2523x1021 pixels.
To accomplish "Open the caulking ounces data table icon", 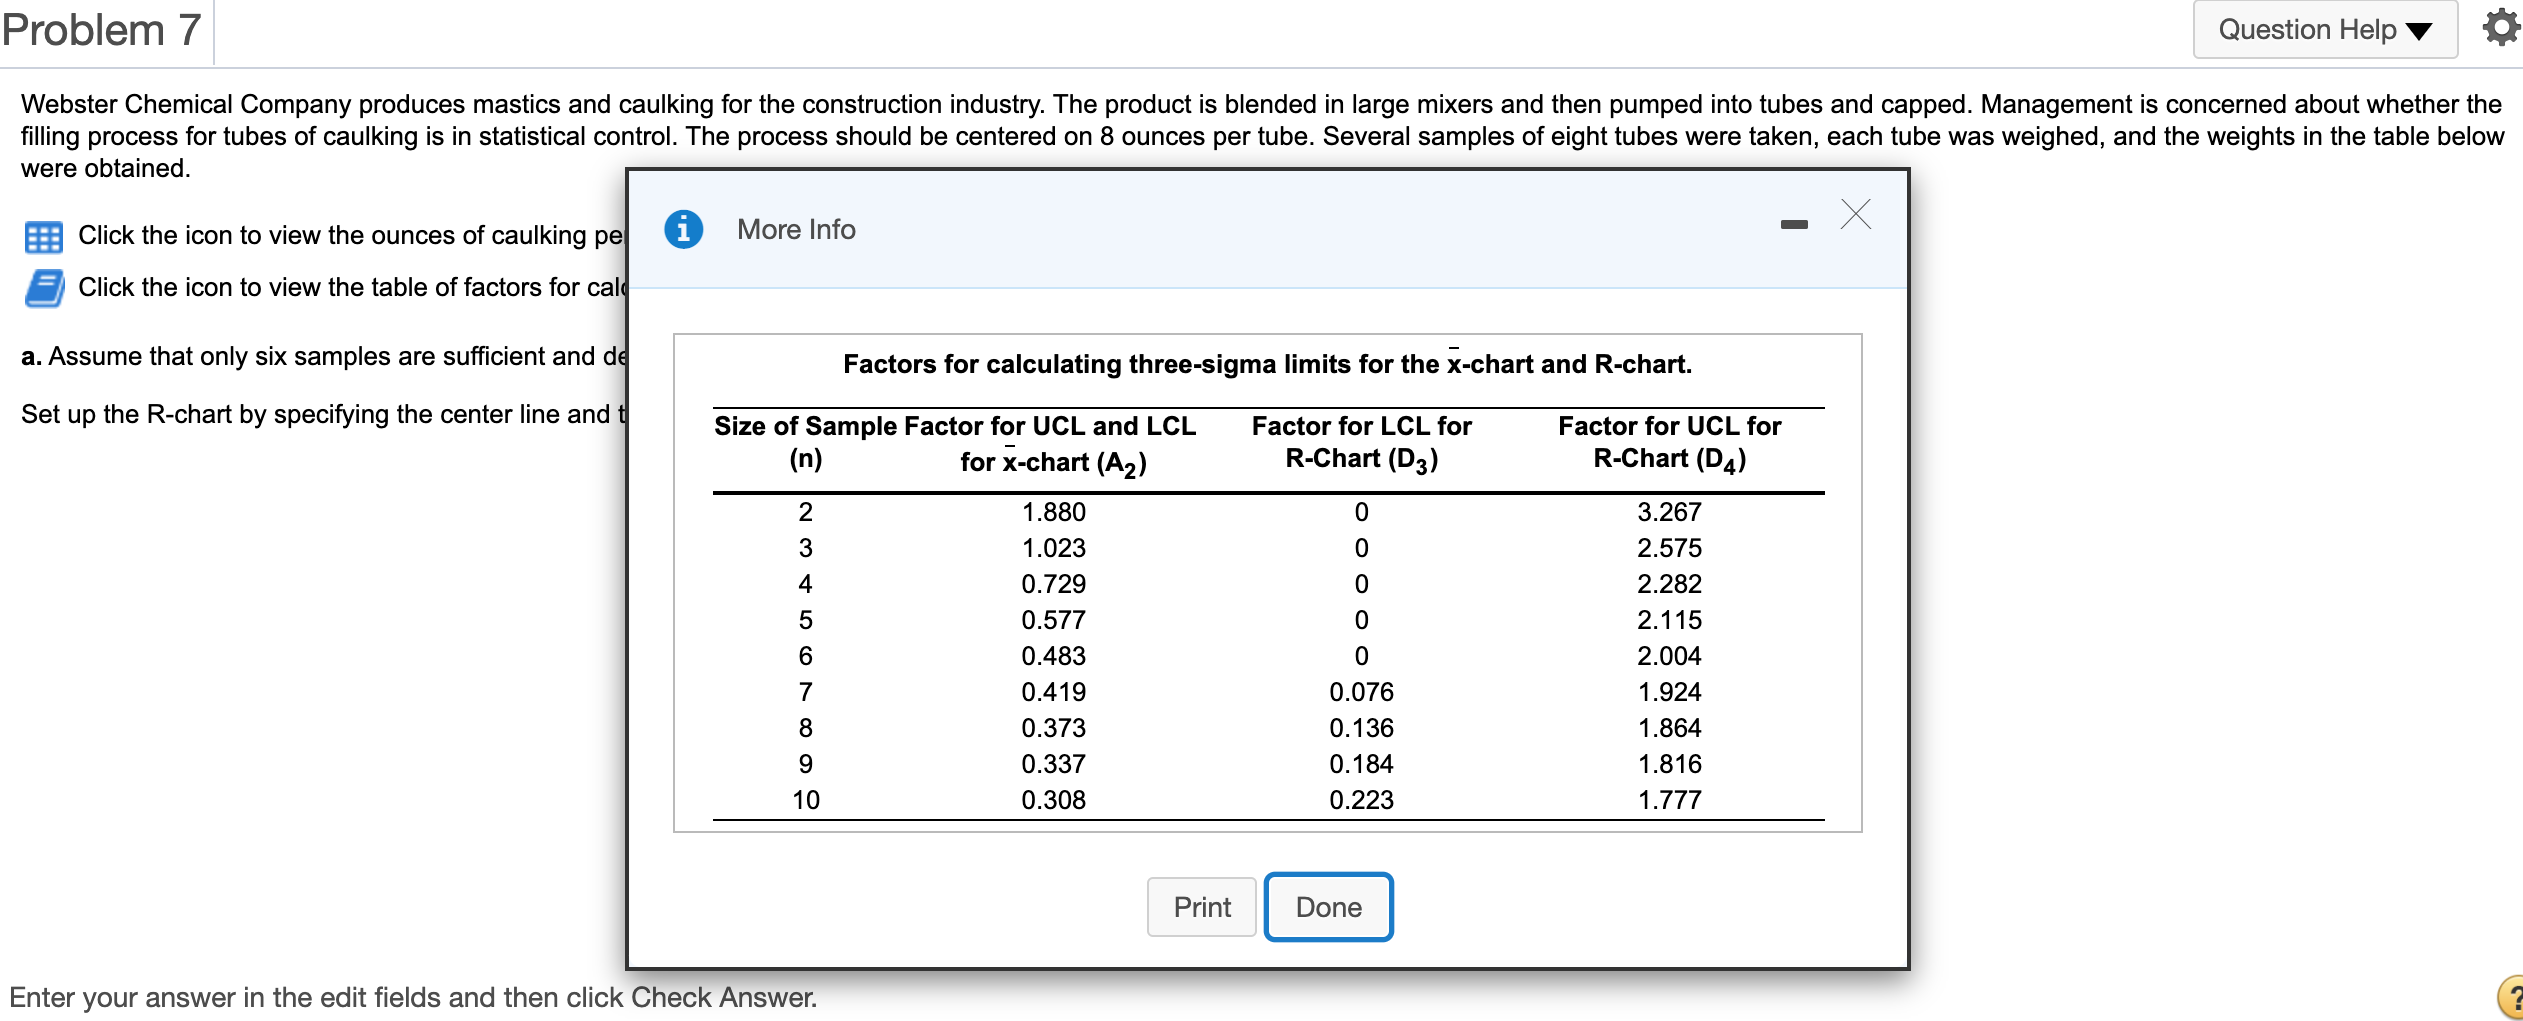I will (x=44, y=236).
